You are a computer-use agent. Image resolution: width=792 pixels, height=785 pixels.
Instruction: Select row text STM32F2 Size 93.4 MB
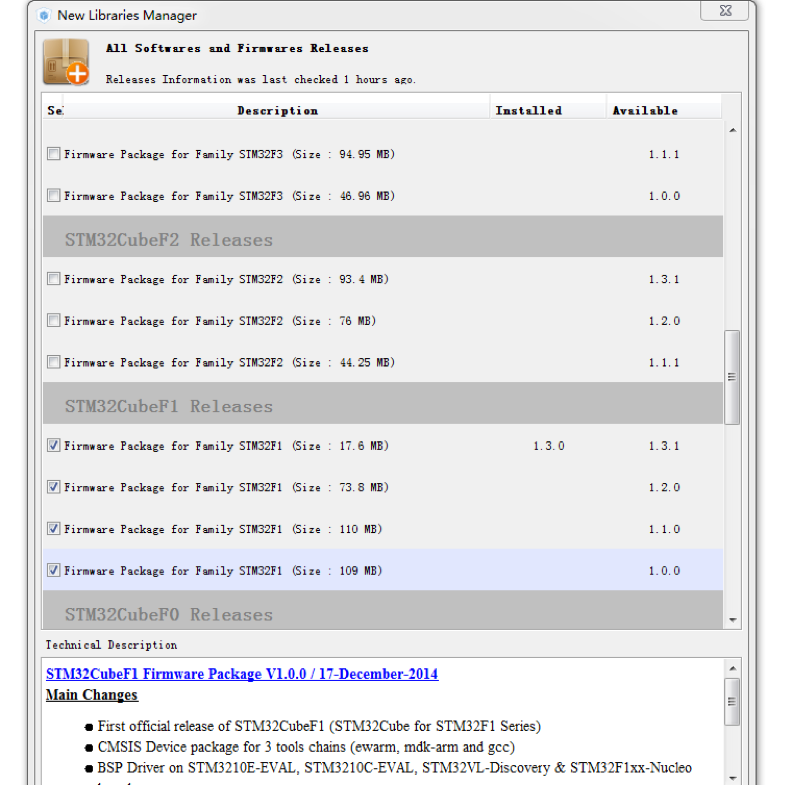click(226, 279)
